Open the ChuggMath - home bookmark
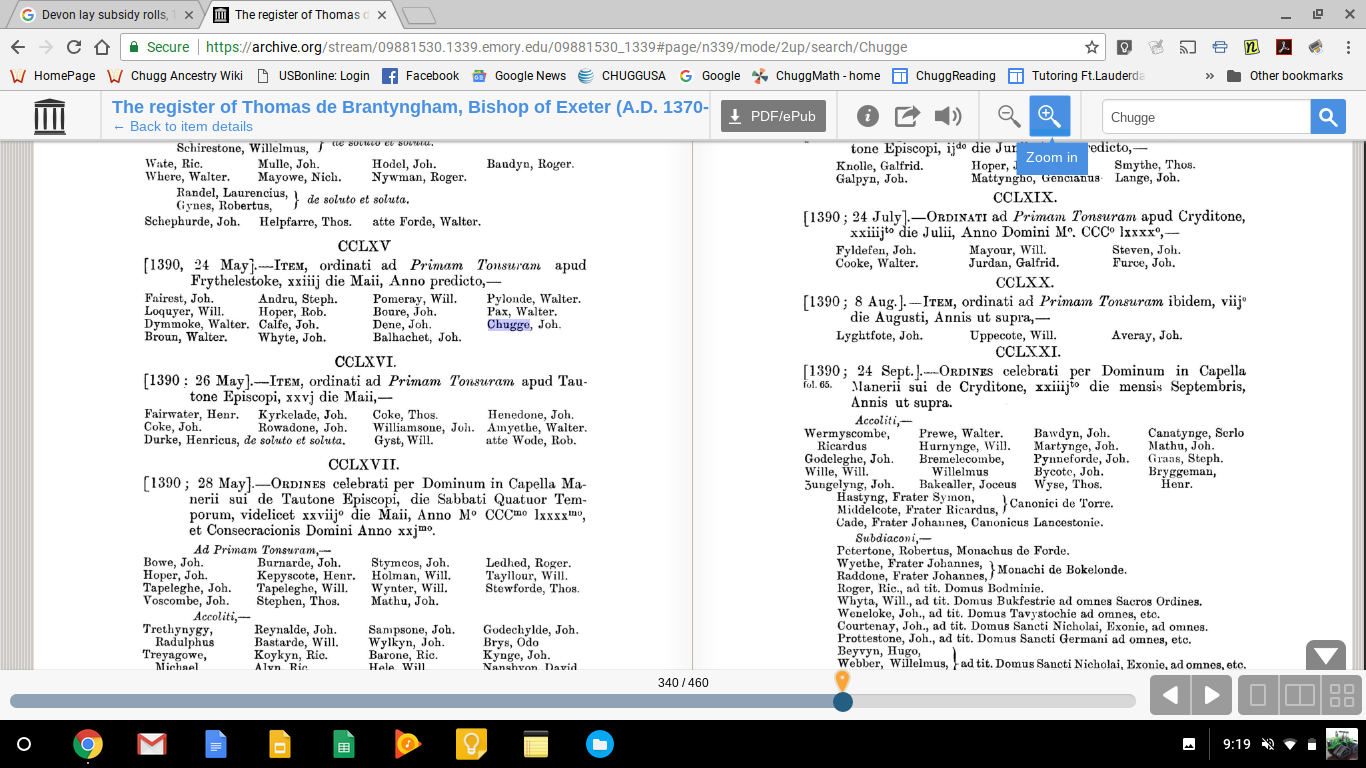 point(816,76)
